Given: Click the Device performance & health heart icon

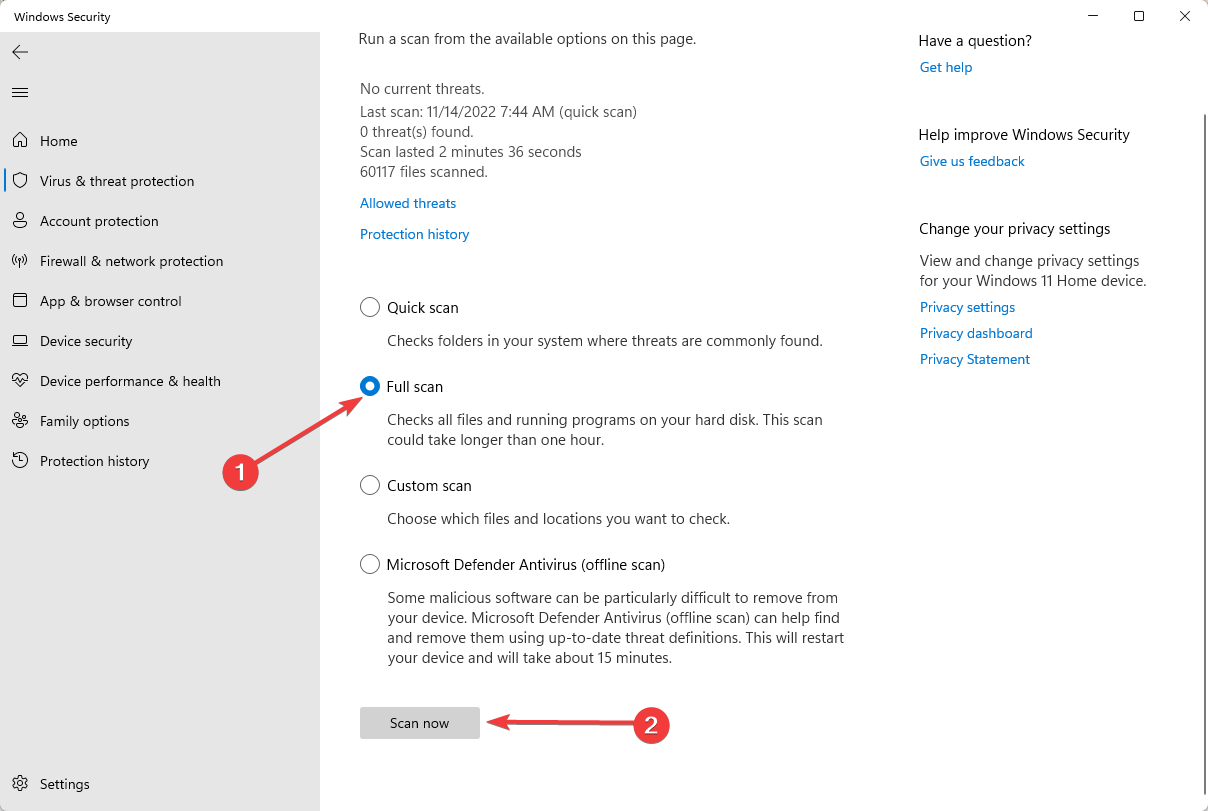Looking at the screenshot, I should (x=20, y=381).
